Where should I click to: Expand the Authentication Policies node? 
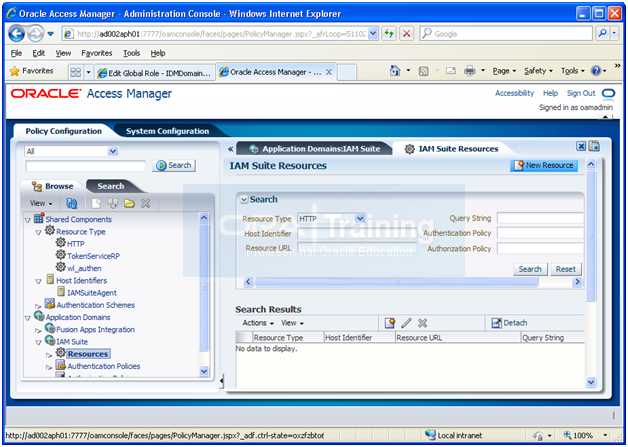[49, 367]
